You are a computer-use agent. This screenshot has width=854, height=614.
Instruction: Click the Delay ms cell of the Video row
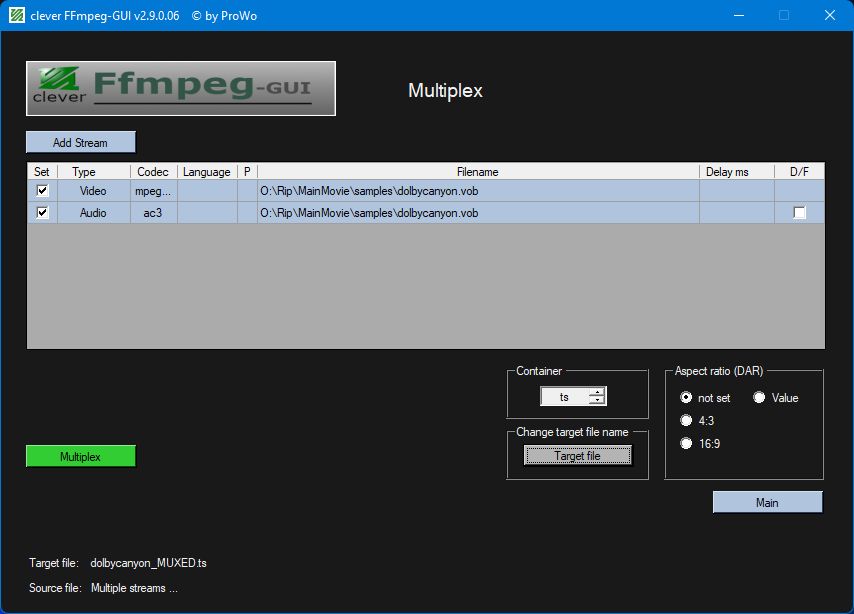(736, 191)
